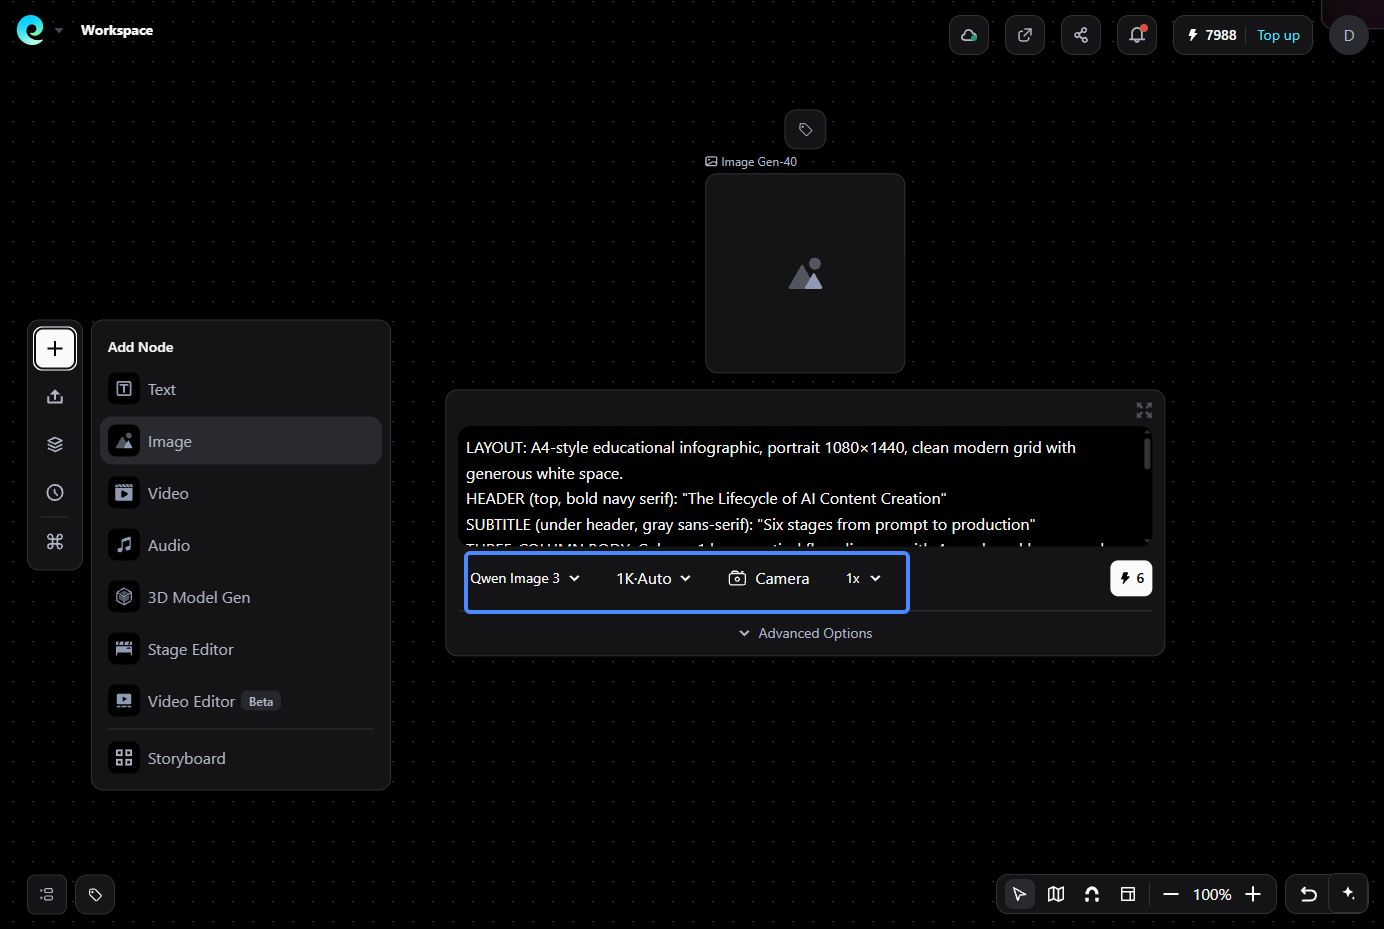Click the tag icon above Image Gen-40

(805, 129)
